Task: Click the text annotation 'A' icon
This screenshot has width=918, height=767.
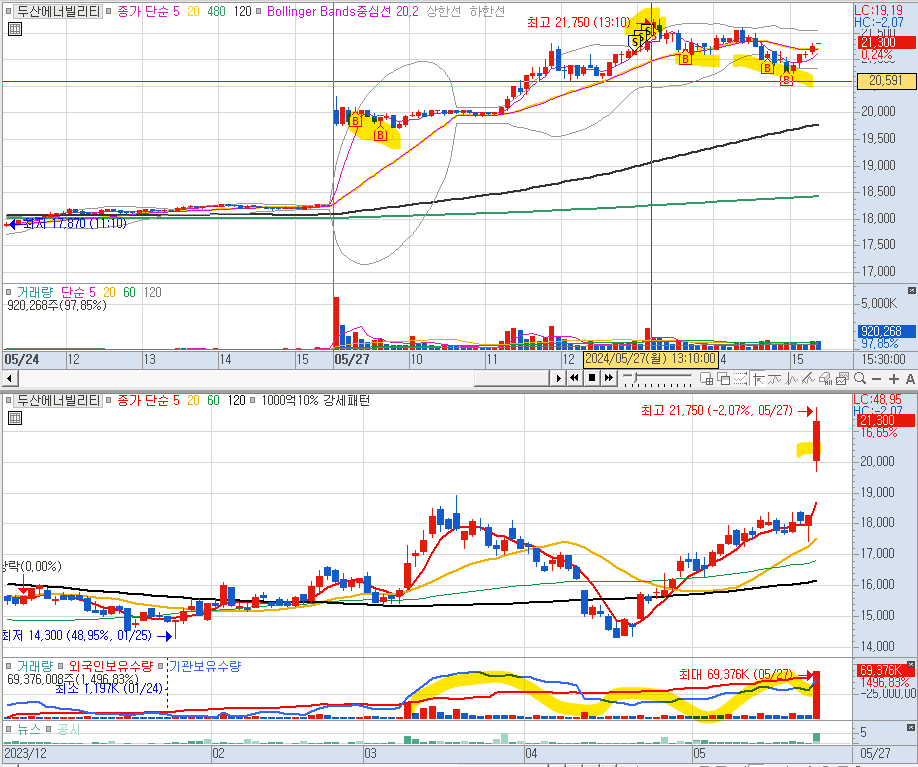Action: click(x=910, y=379)
